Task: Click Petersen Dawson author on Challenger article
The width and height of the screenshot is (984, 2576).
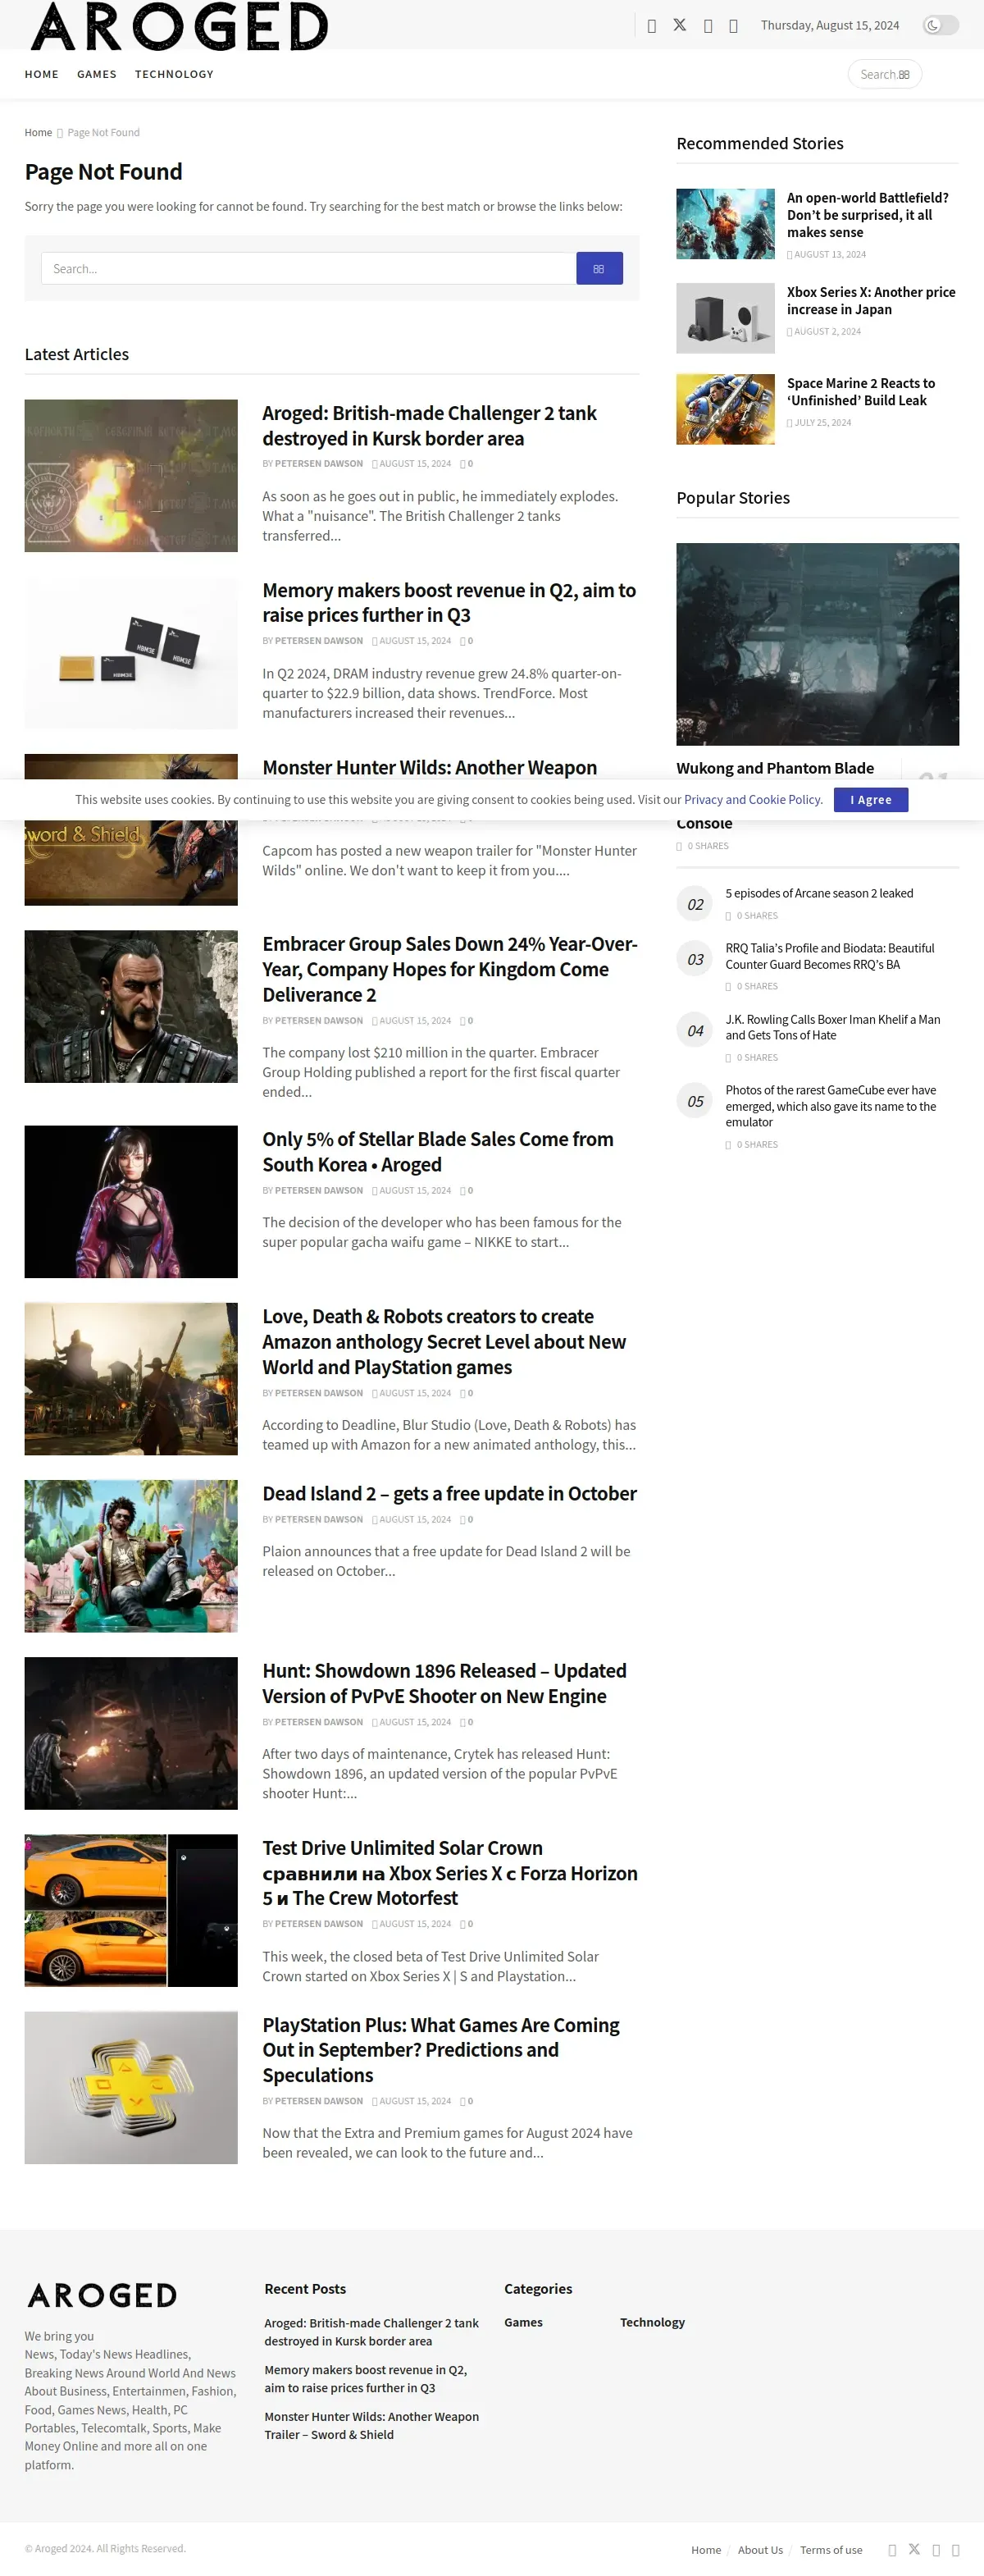Action: click(x=319, y=464)
